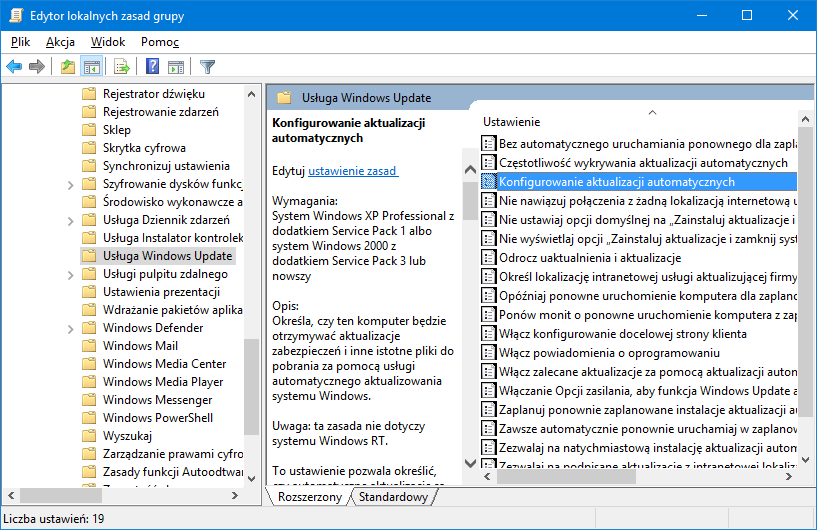This screenshot has height=530, width=817.
Task: Click the Forward arrow toolbar icon
Action: pyautogui.click(x=36, y=66)
